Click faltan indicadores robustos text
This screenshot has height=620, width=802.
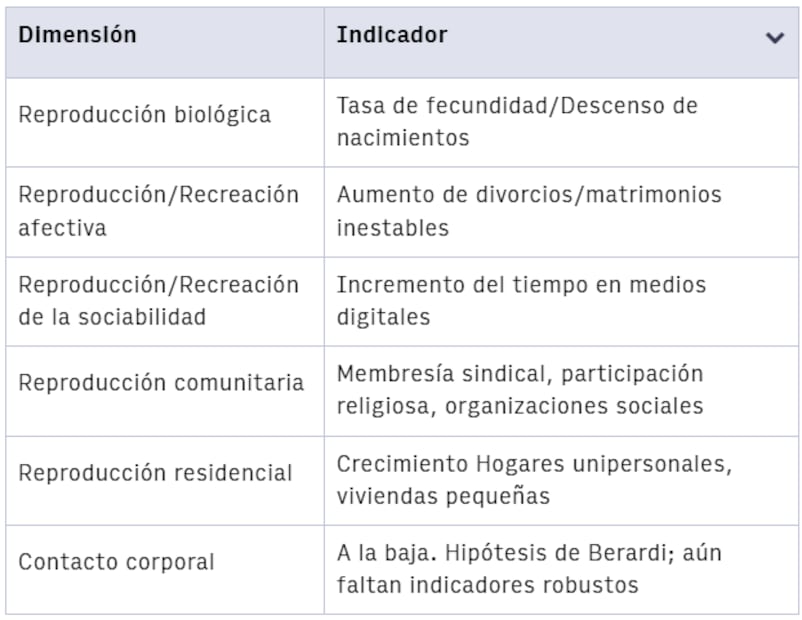click(488, 585)
